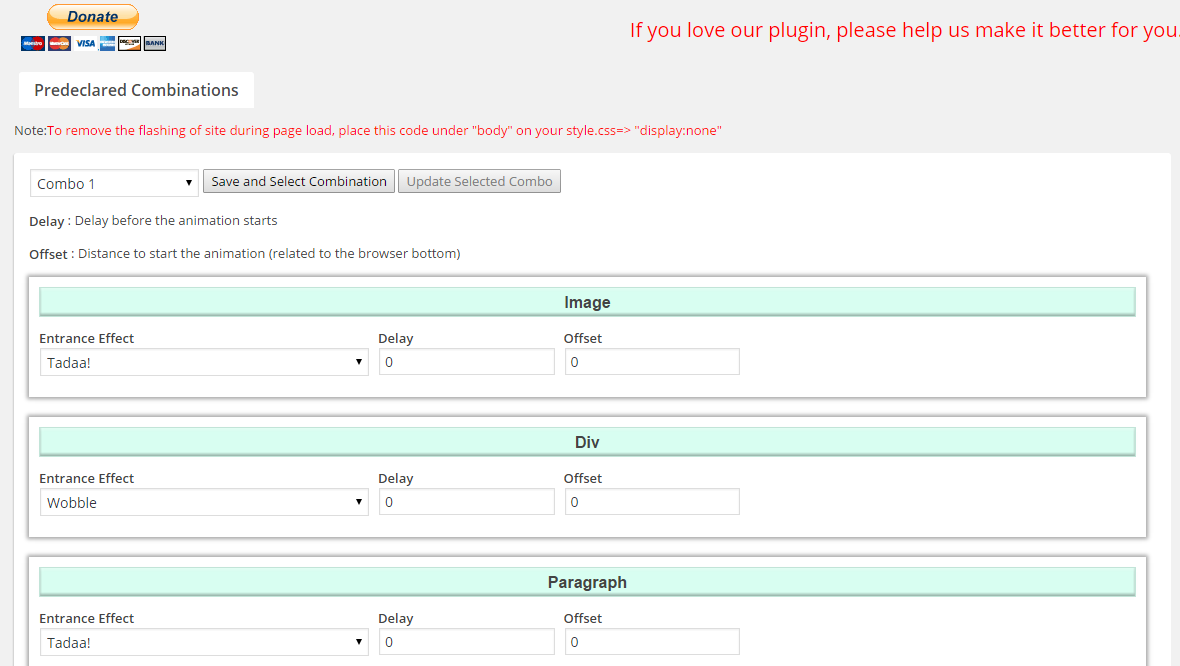Viewport: 1180px width, 666px height.
Task: Open the Image Entrance Effect dropdown
Action: click(204, 362)
